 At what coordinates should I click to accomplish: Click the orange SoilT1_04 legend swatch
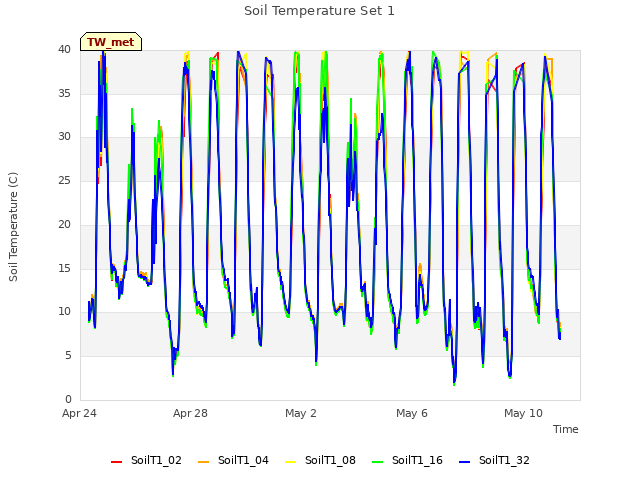coord(203,462)
